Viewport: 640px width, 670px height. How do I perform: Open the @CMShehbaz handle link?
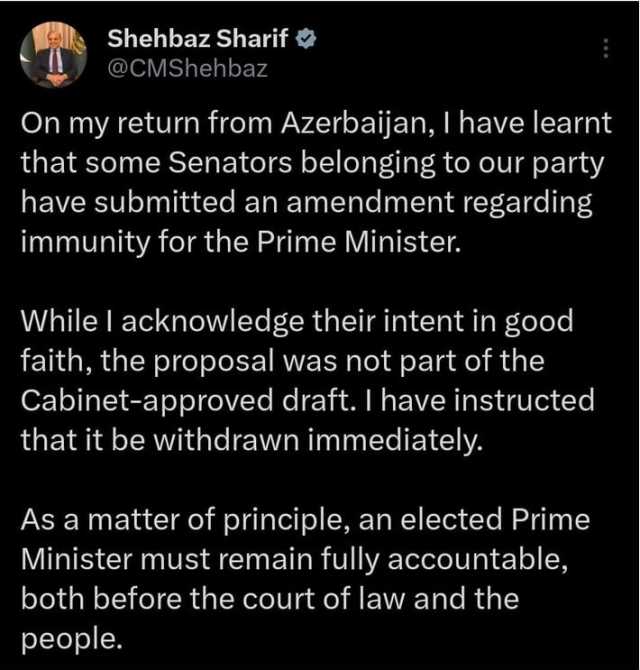tap(188, 69)
